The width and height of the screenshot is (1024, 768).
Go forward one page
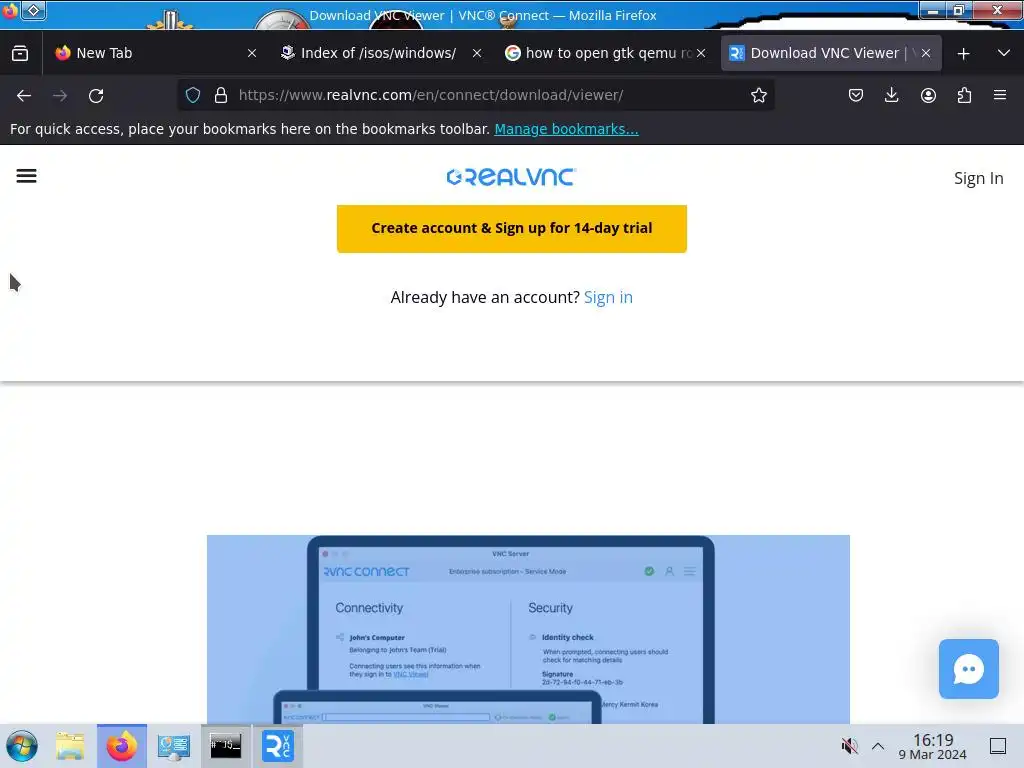60,95
